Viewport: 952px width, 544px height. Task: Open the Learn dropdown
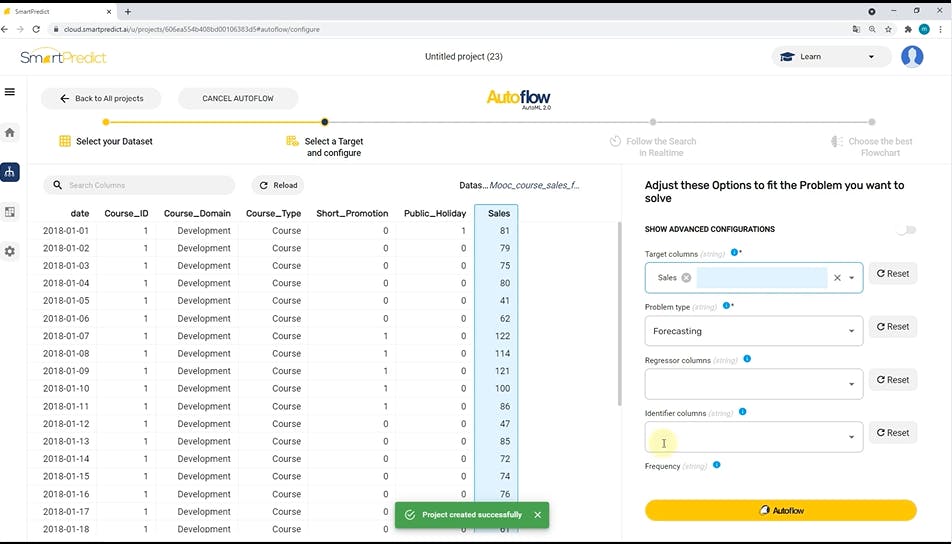(831, 56)
